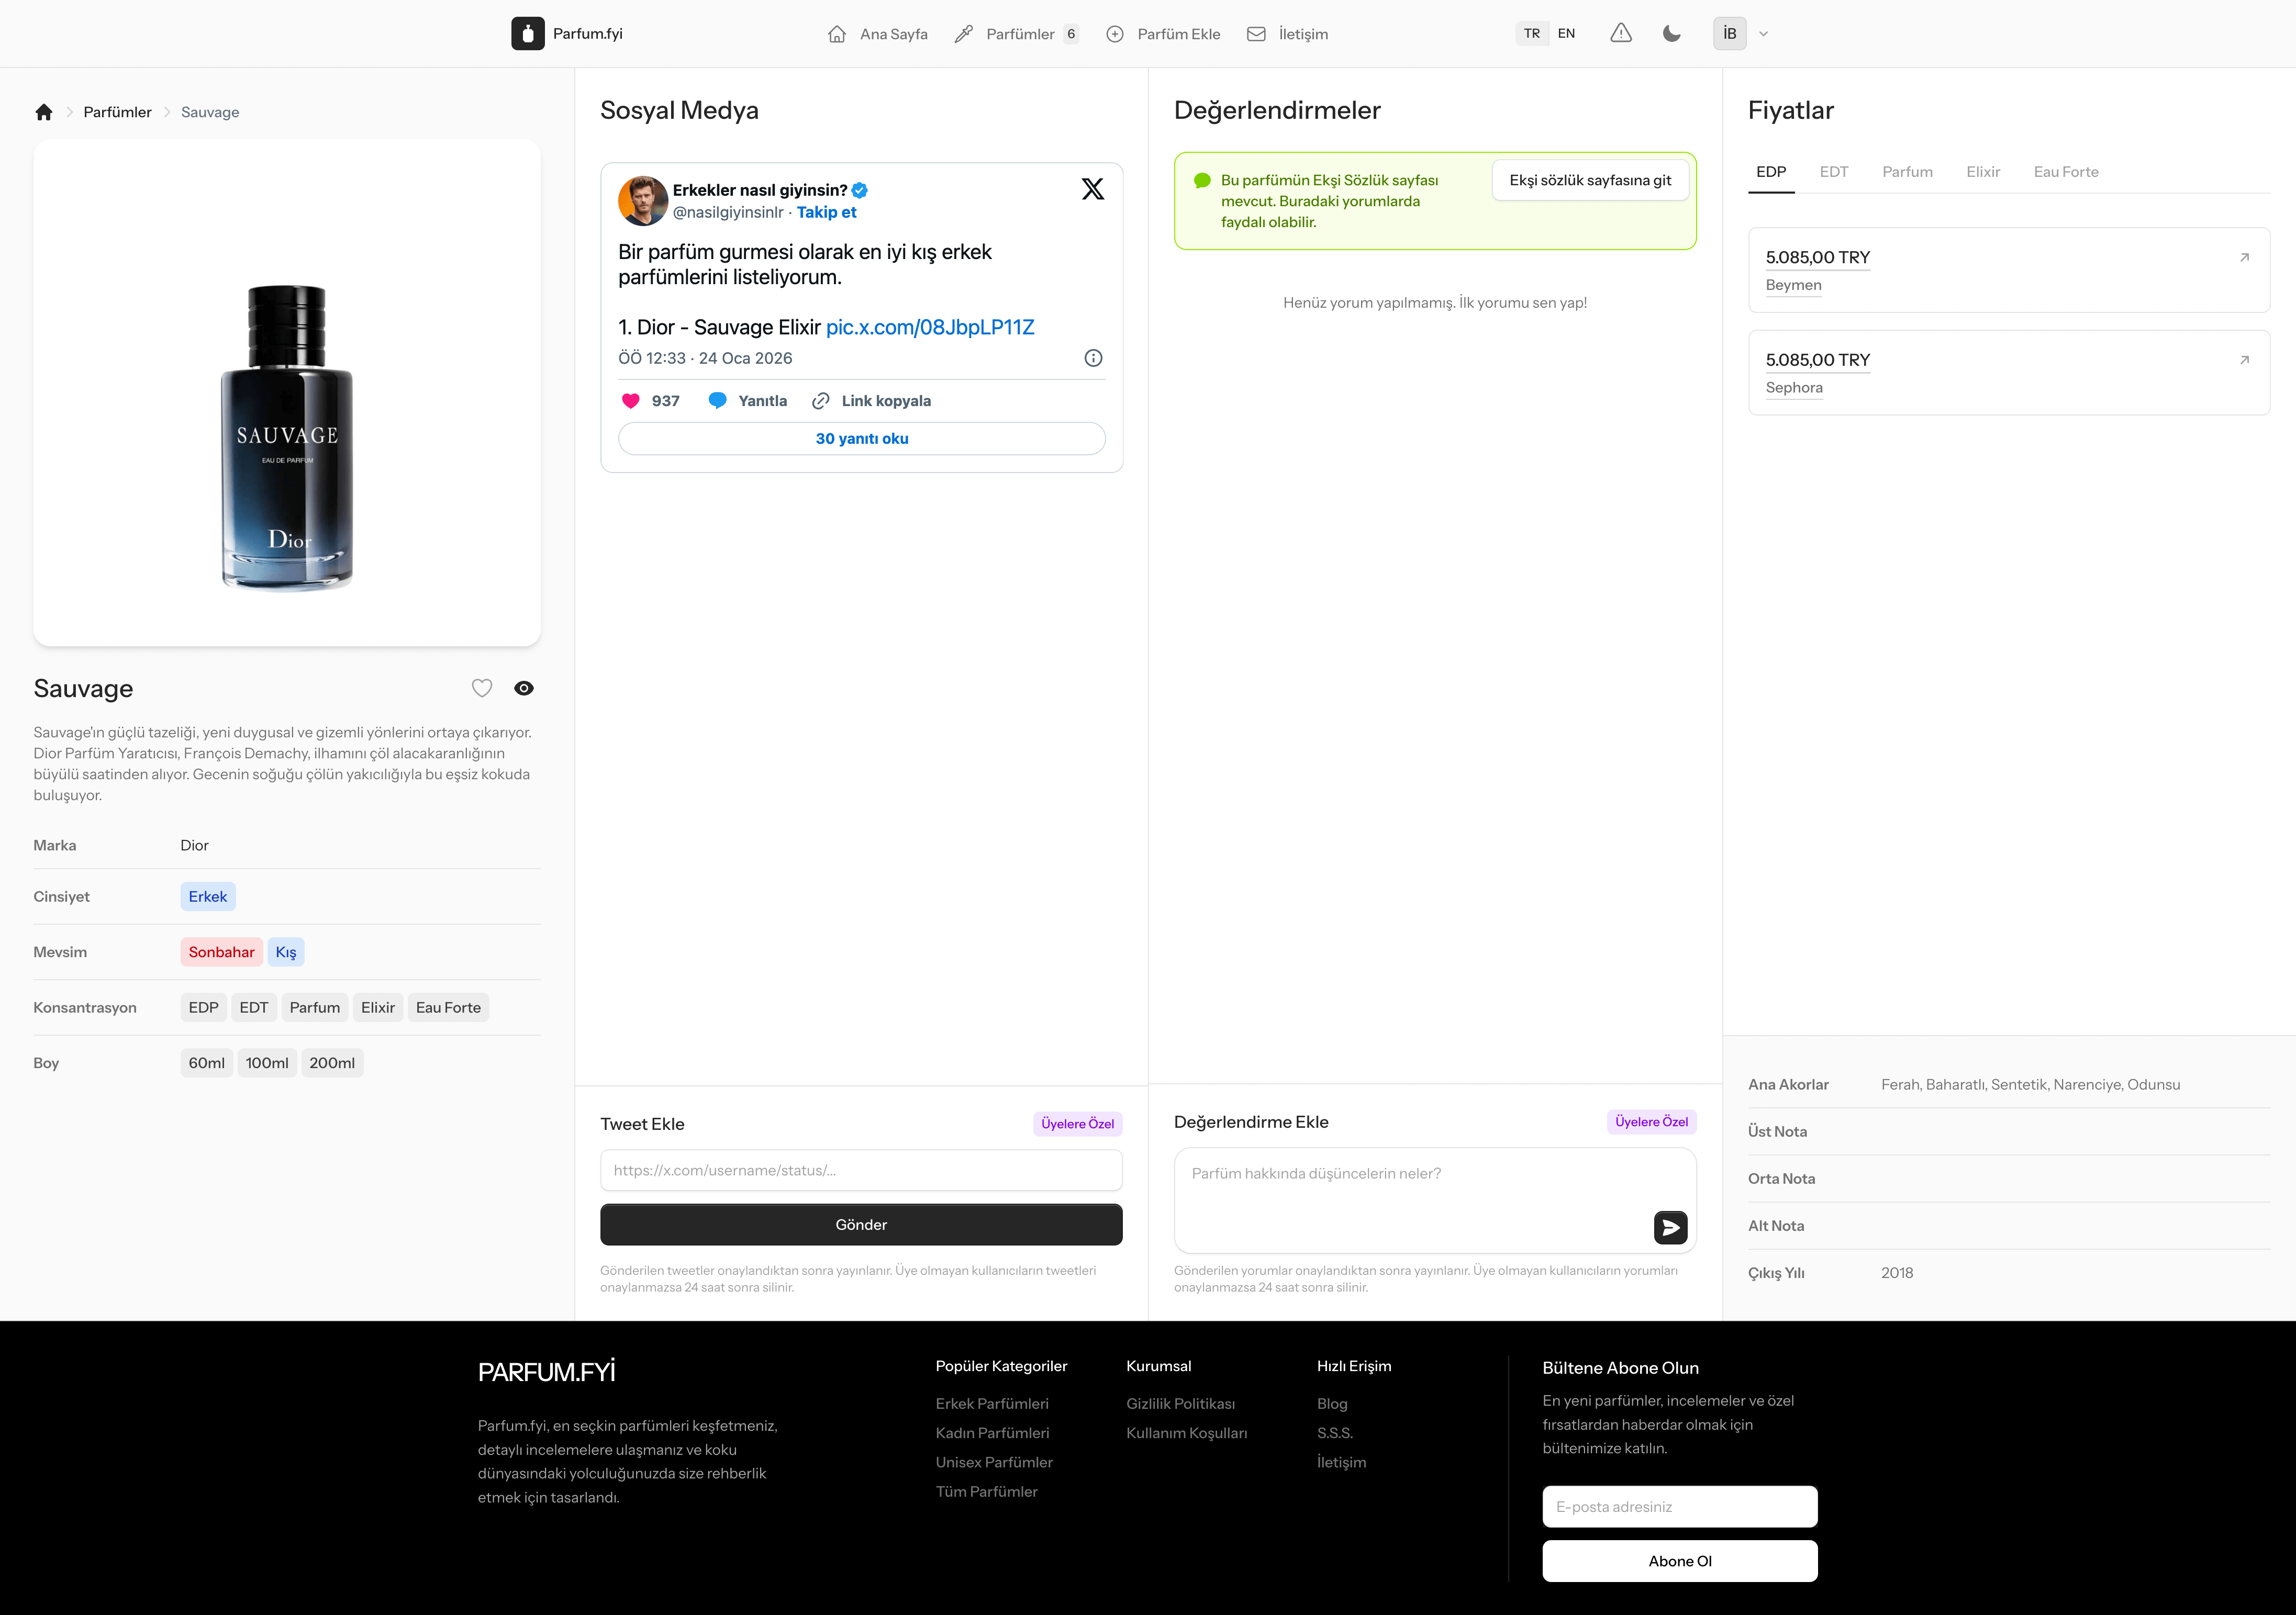The image size is (2296, 1615).
Task: Click the Parfümler breadcrumb link
Action: (x=118, y=112)
